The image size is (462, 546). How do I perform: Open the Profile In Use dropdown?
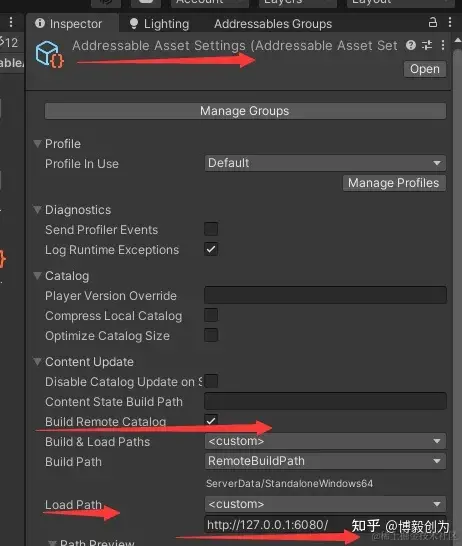click(x=325, y=163)
